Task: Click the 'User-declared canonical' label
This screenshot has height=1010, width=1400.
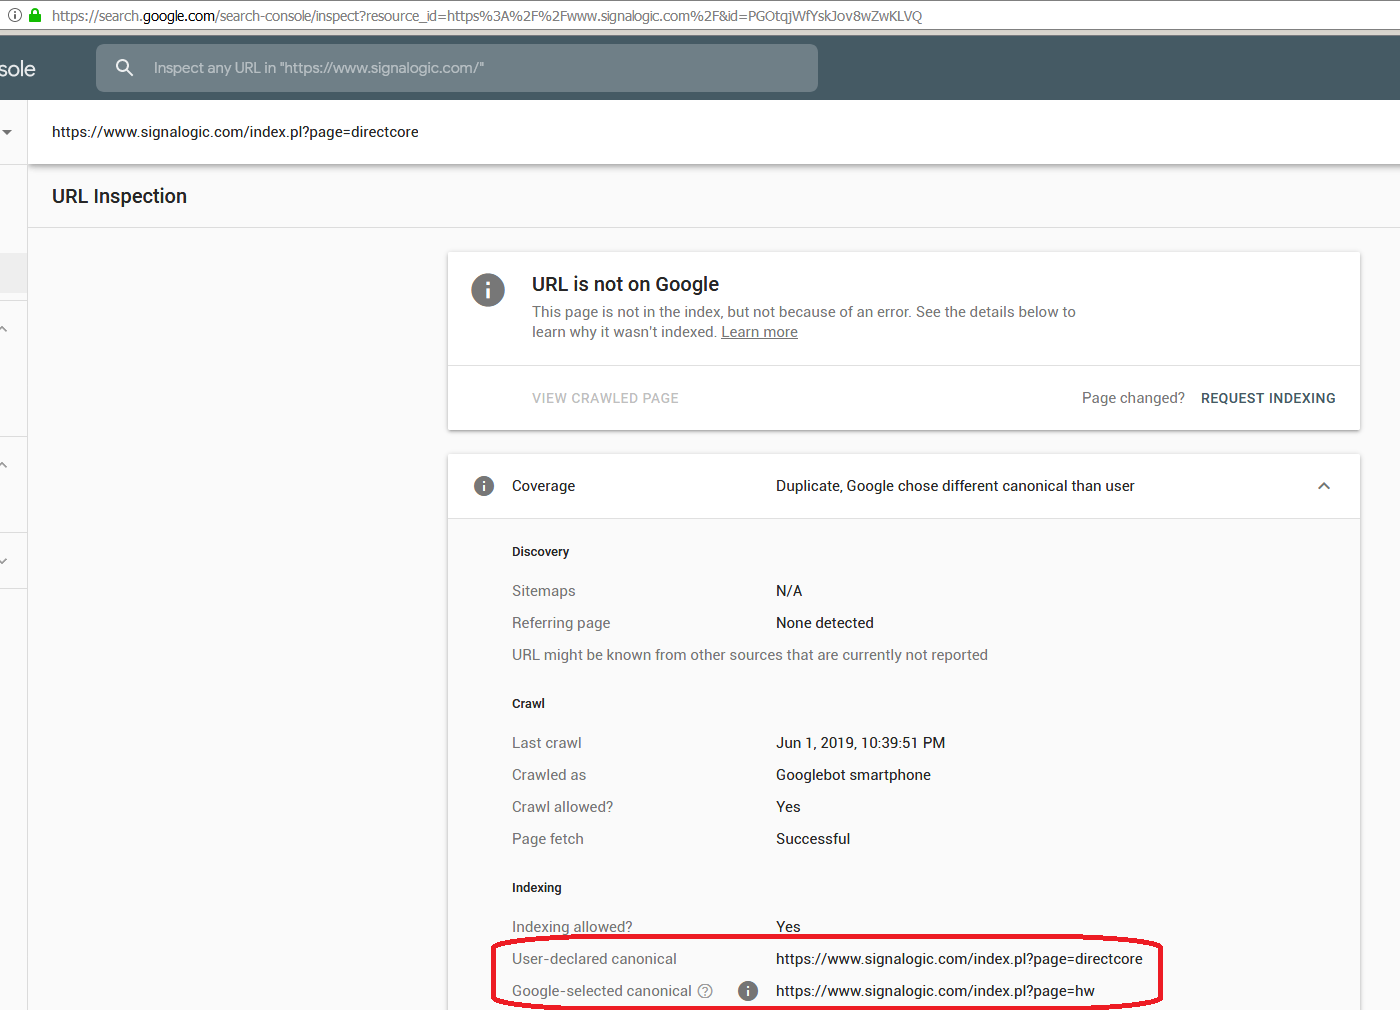Action: click(594, 959)
